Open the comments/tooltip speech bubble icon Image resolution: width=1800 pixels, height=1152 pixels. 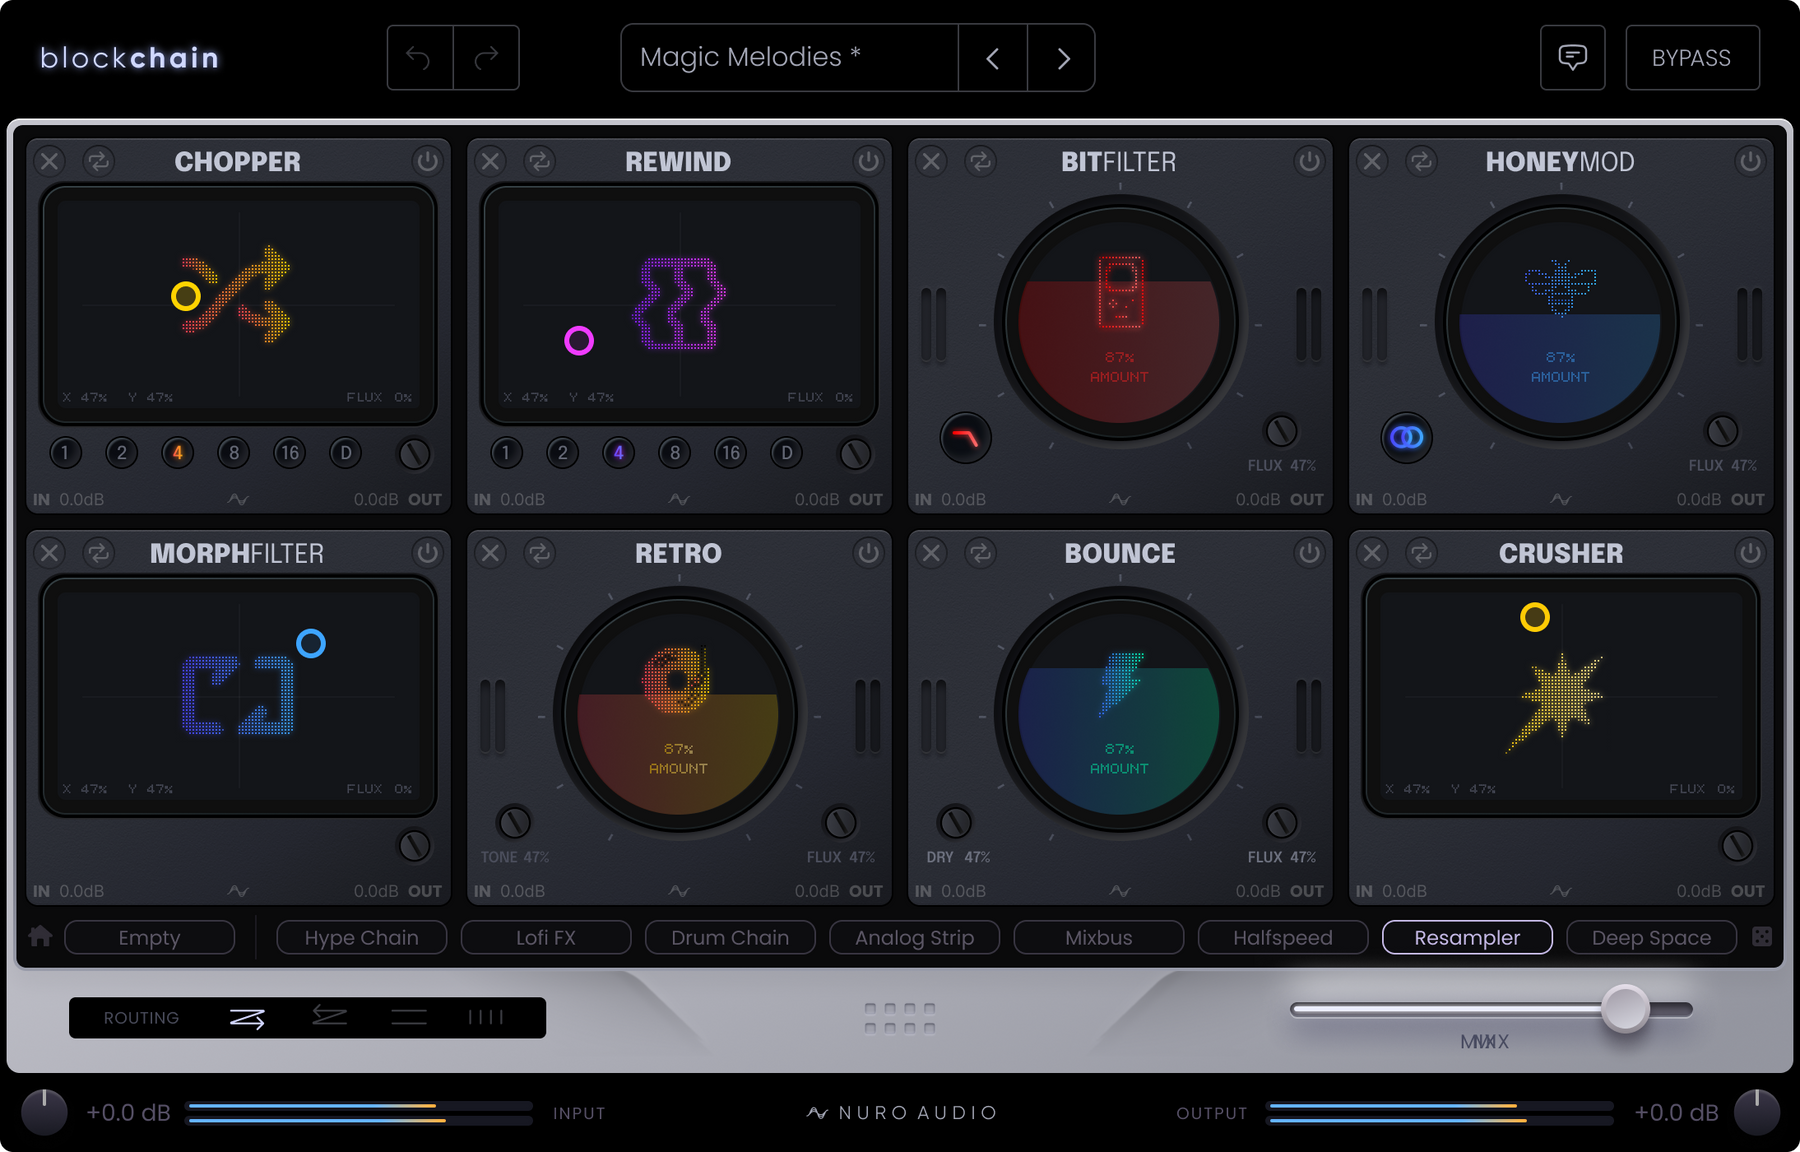point(1573,58)
